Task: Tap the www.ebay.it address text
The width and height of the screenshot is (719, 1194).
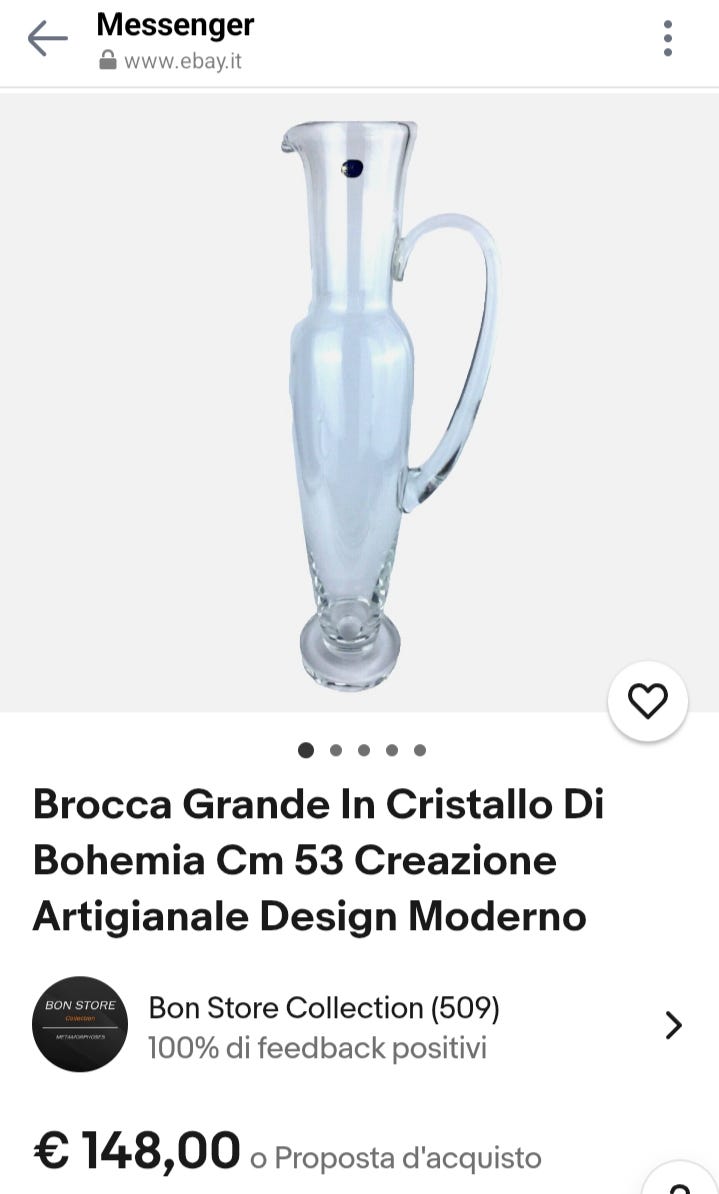Action: (183, 61)
